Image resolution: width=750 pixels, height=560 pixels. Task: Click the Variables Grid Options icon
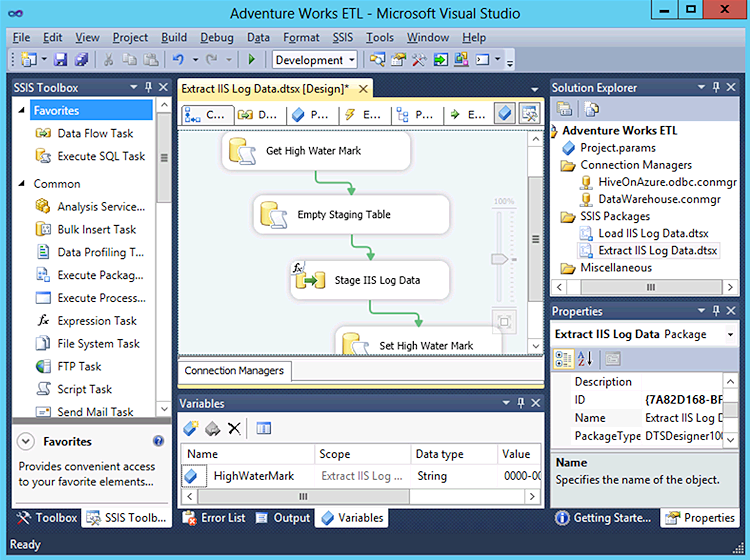(x=264, y=428)
